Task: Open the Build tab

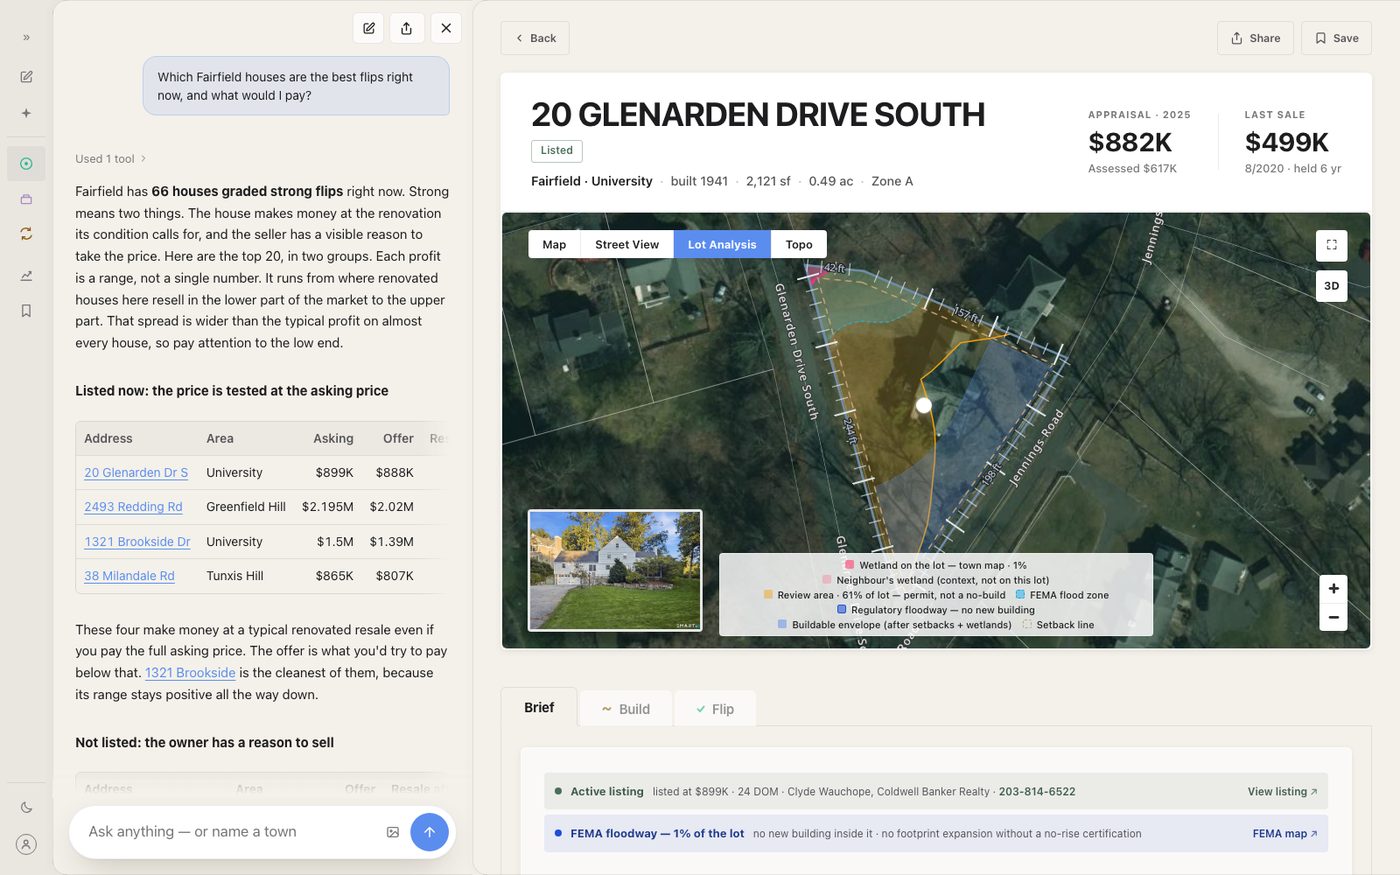Action: [626, 709]
